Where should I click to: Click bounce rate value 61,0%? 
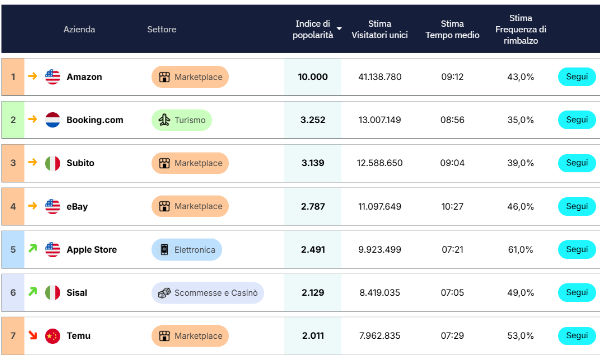pyautogui.click(x=520, y=250)
